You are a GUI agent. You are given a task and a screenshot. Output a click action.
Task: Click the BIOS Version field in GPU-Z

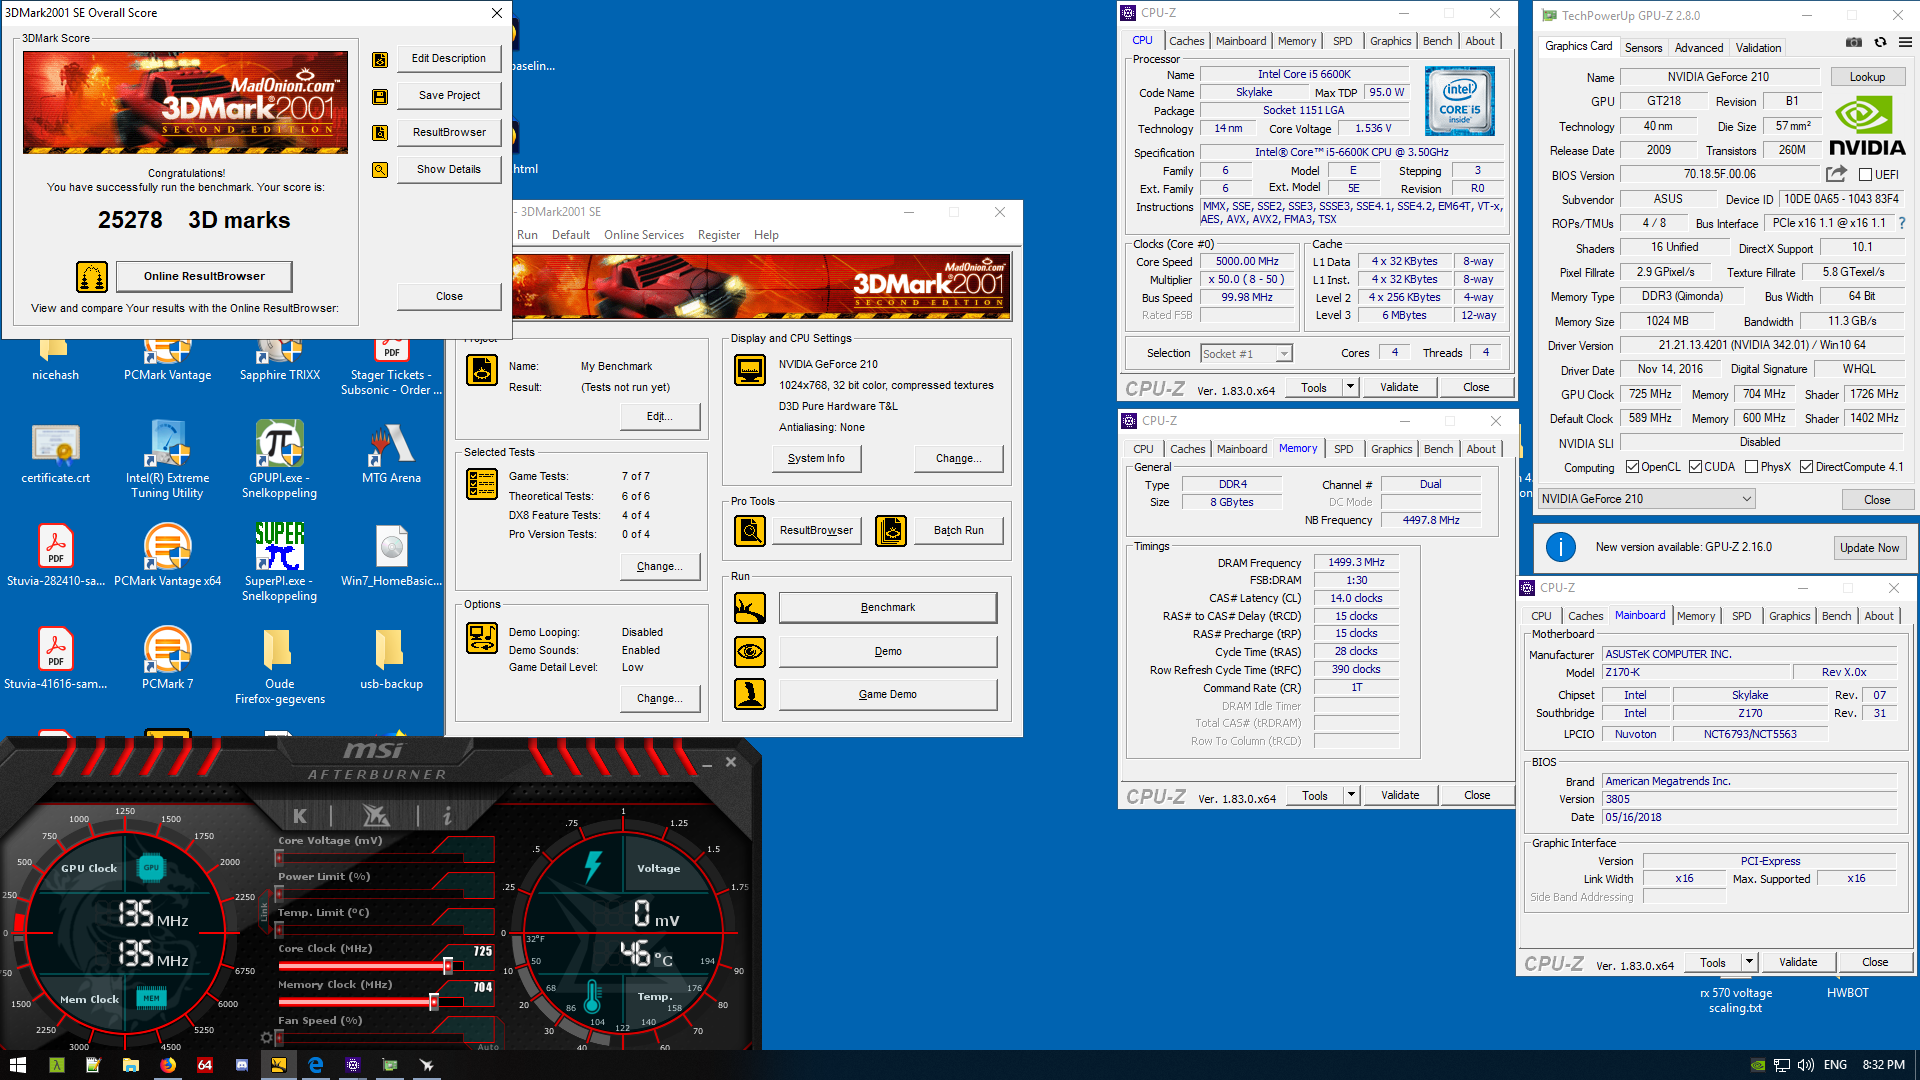[x=1720, y=175]
